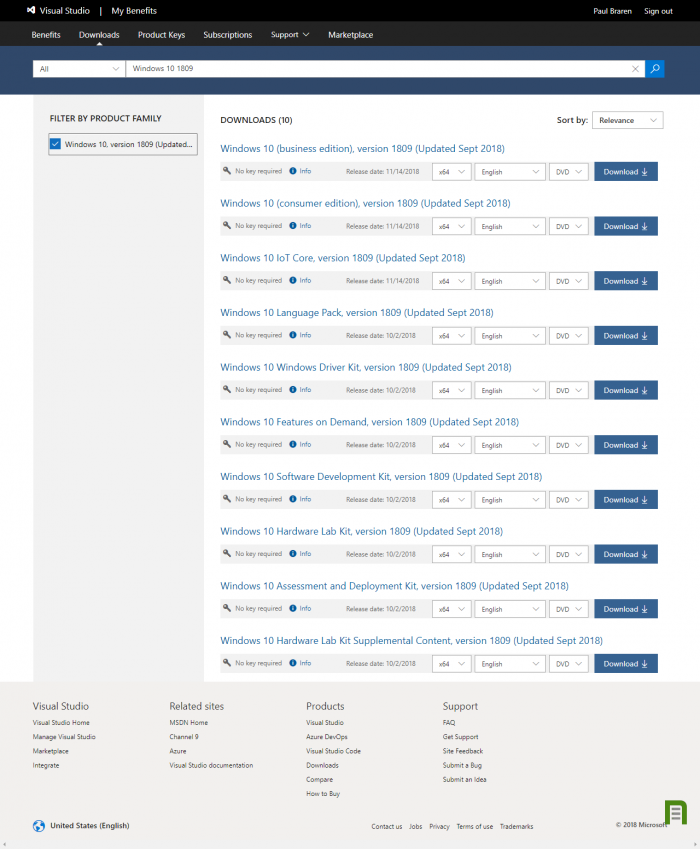The width and height of the screenshot is (700, 849).
Task: Clear the search box with the X icon
Action: point(635,69)
